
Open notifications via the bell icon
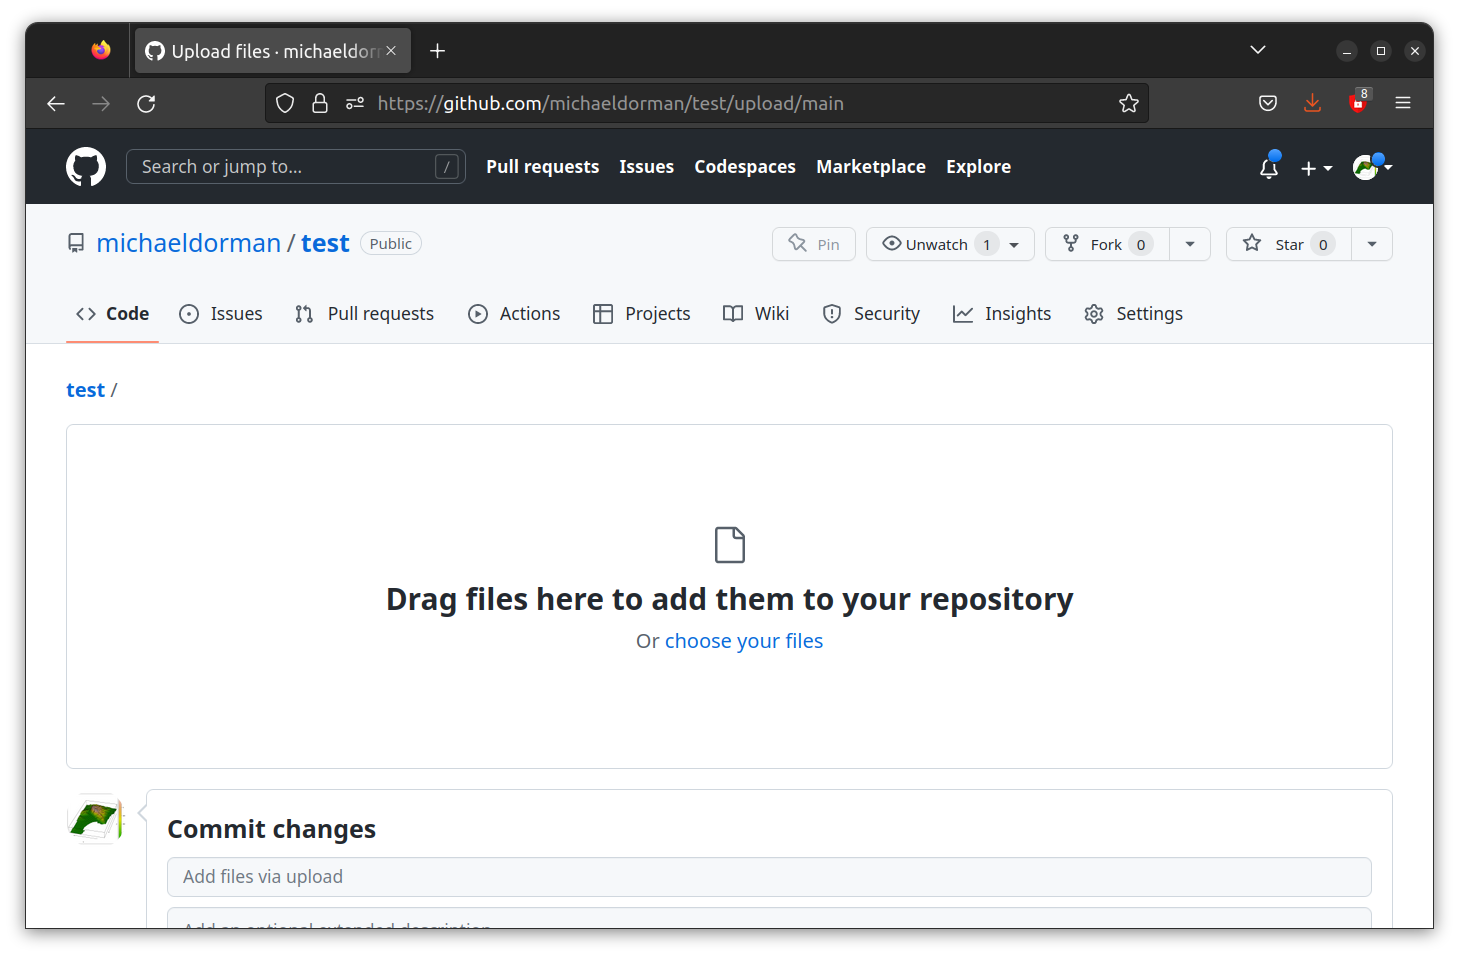[x=1267, y=168]
